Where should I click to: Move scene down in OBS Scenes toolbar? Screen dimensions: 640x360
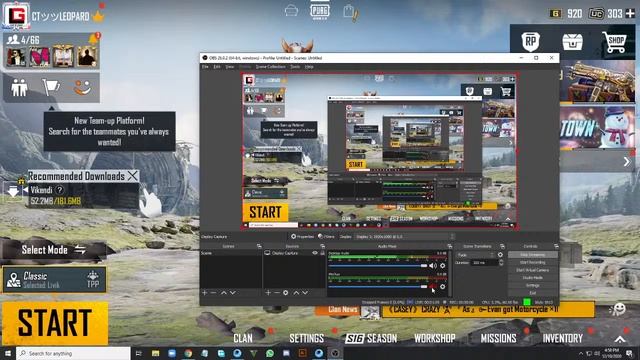click(232, 293)
